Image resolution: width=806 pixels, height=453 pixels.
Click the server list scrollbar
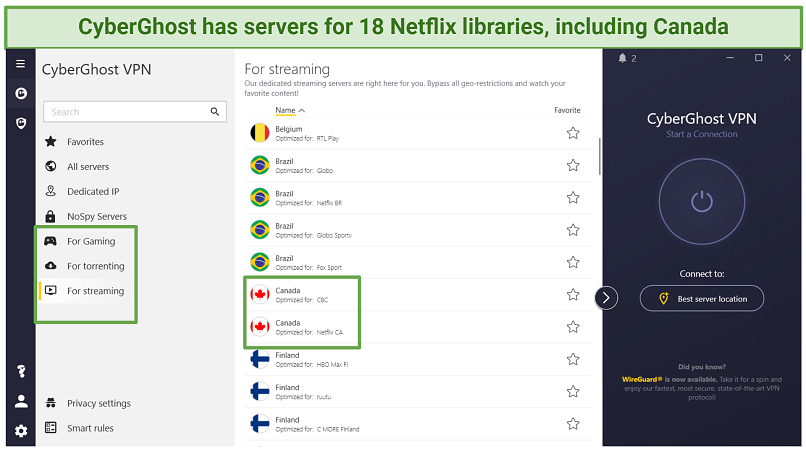point(599,156)
